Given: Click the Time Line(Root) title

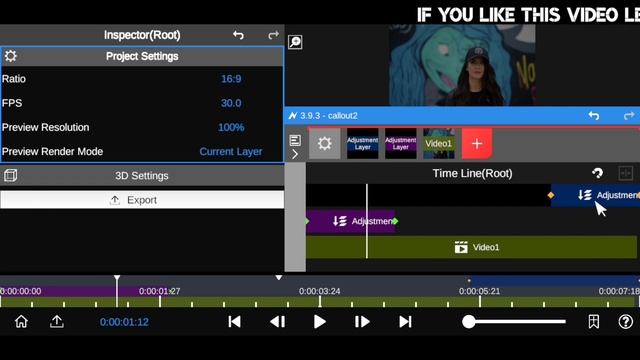Looking at the screenshot, I should click(472, 173).
